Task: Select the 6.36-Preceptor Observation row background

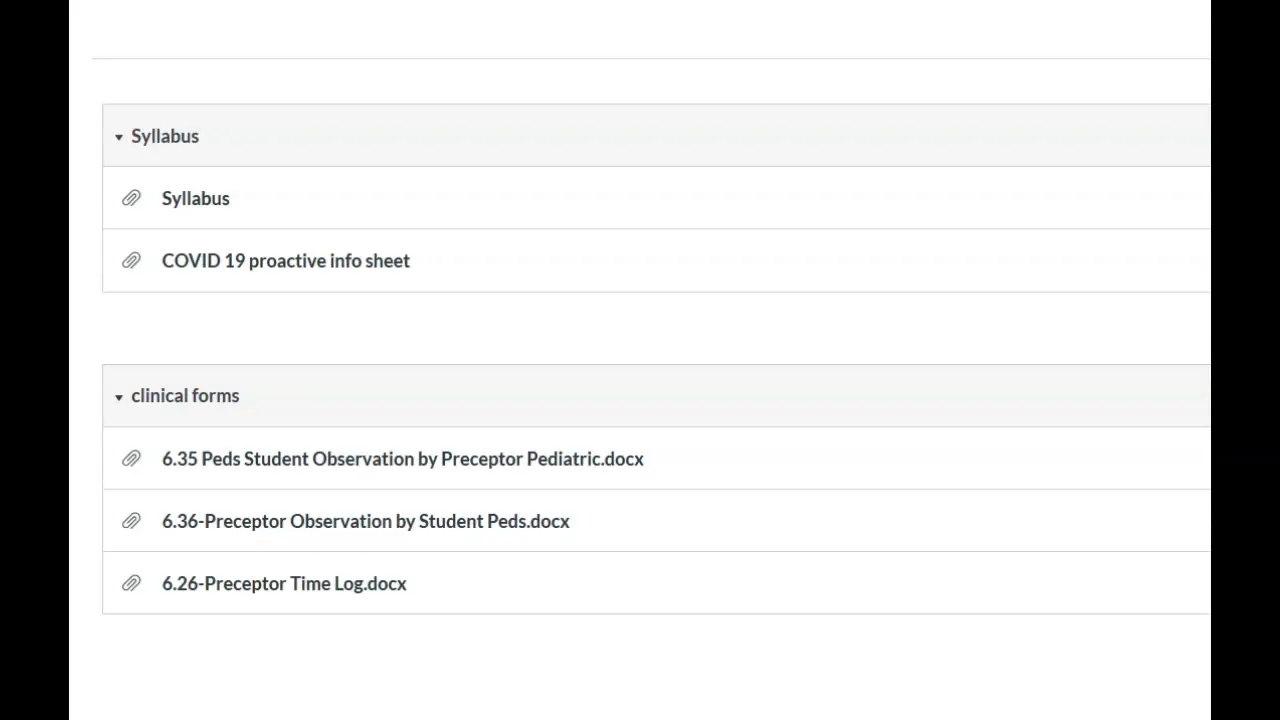Action: 880,521
